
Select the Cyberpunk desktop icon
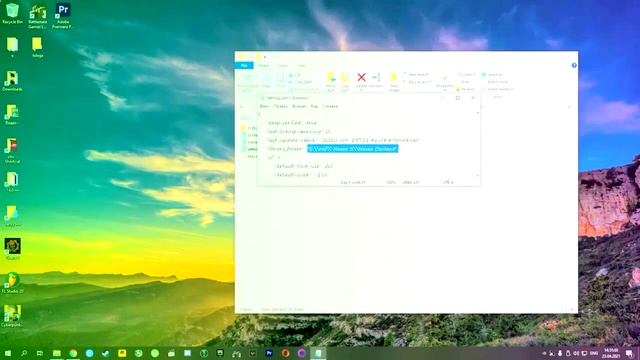click(12, 316)
